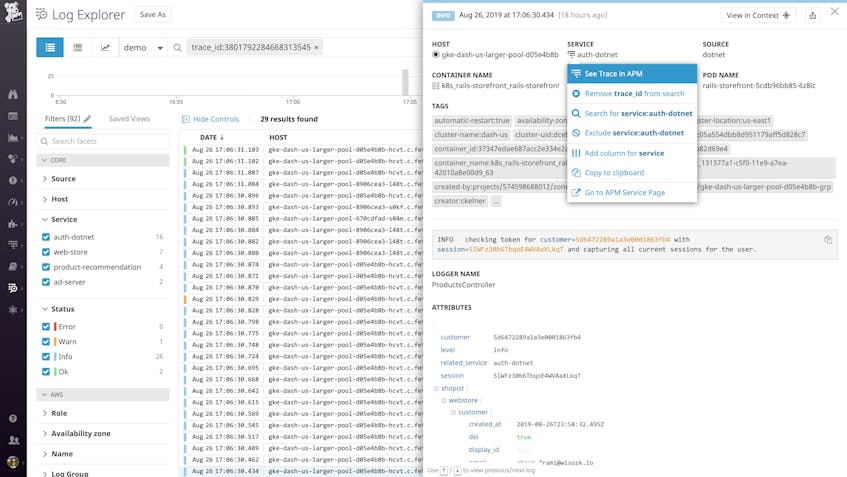Open log row at 17:06:30.829

point(302,299)
